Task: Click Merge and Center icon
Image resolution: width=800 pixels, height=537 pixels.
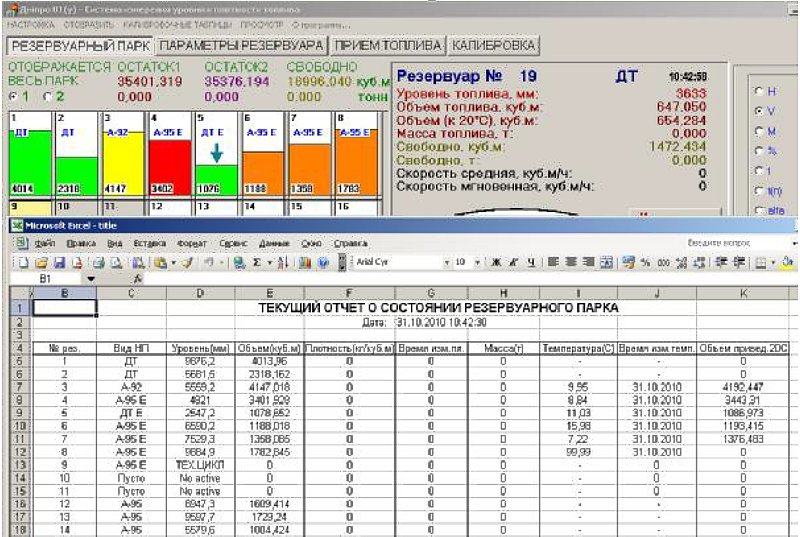Action: pyautogui.click(x=606, y=262)
